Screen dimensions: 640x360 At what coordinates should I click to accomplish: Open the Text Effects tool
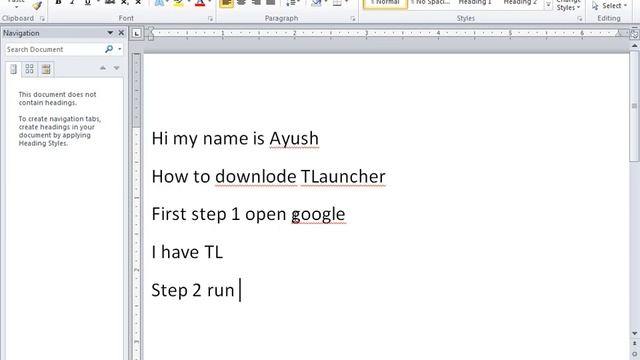click(160, 3)
